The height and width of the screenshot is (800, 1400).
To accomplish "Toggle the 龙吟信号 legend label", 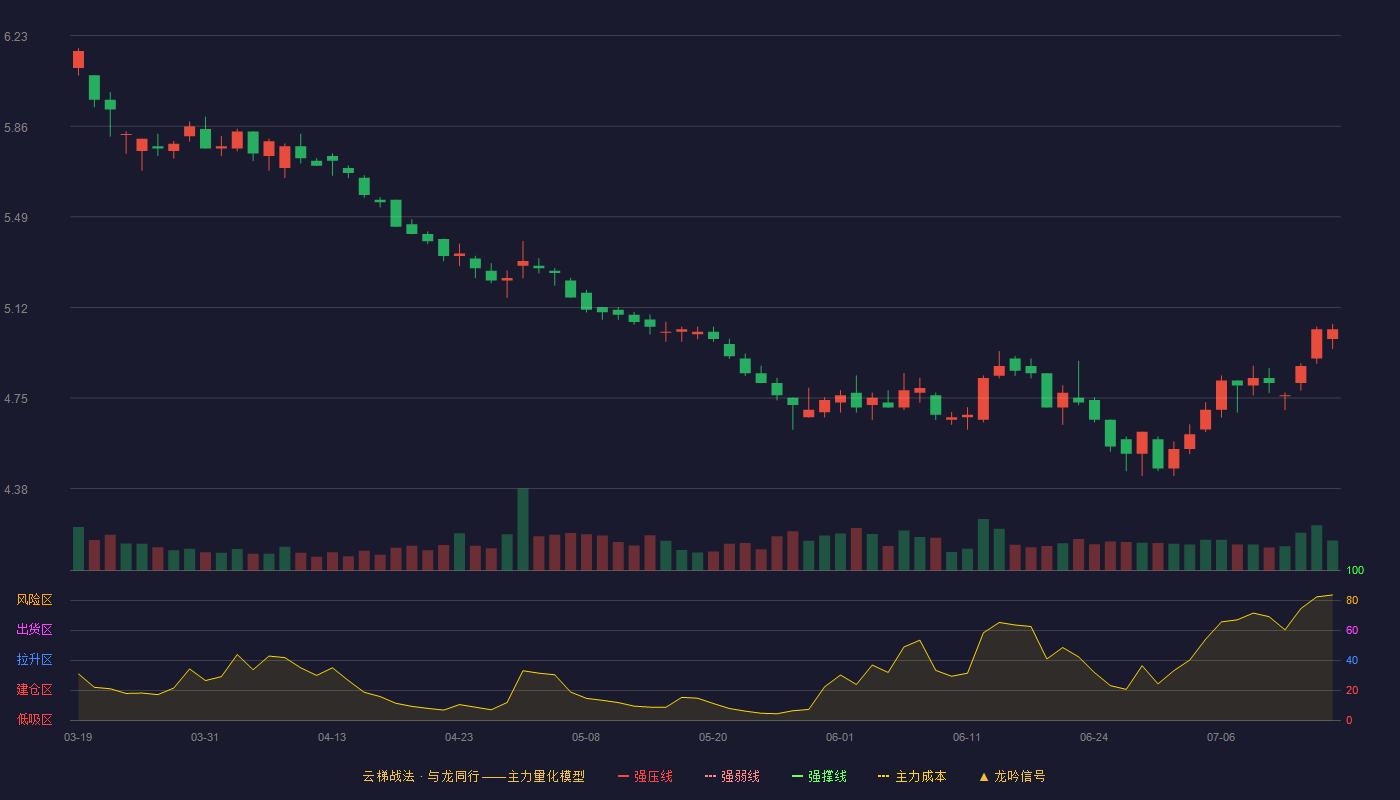I will (x=1020, y=776).
